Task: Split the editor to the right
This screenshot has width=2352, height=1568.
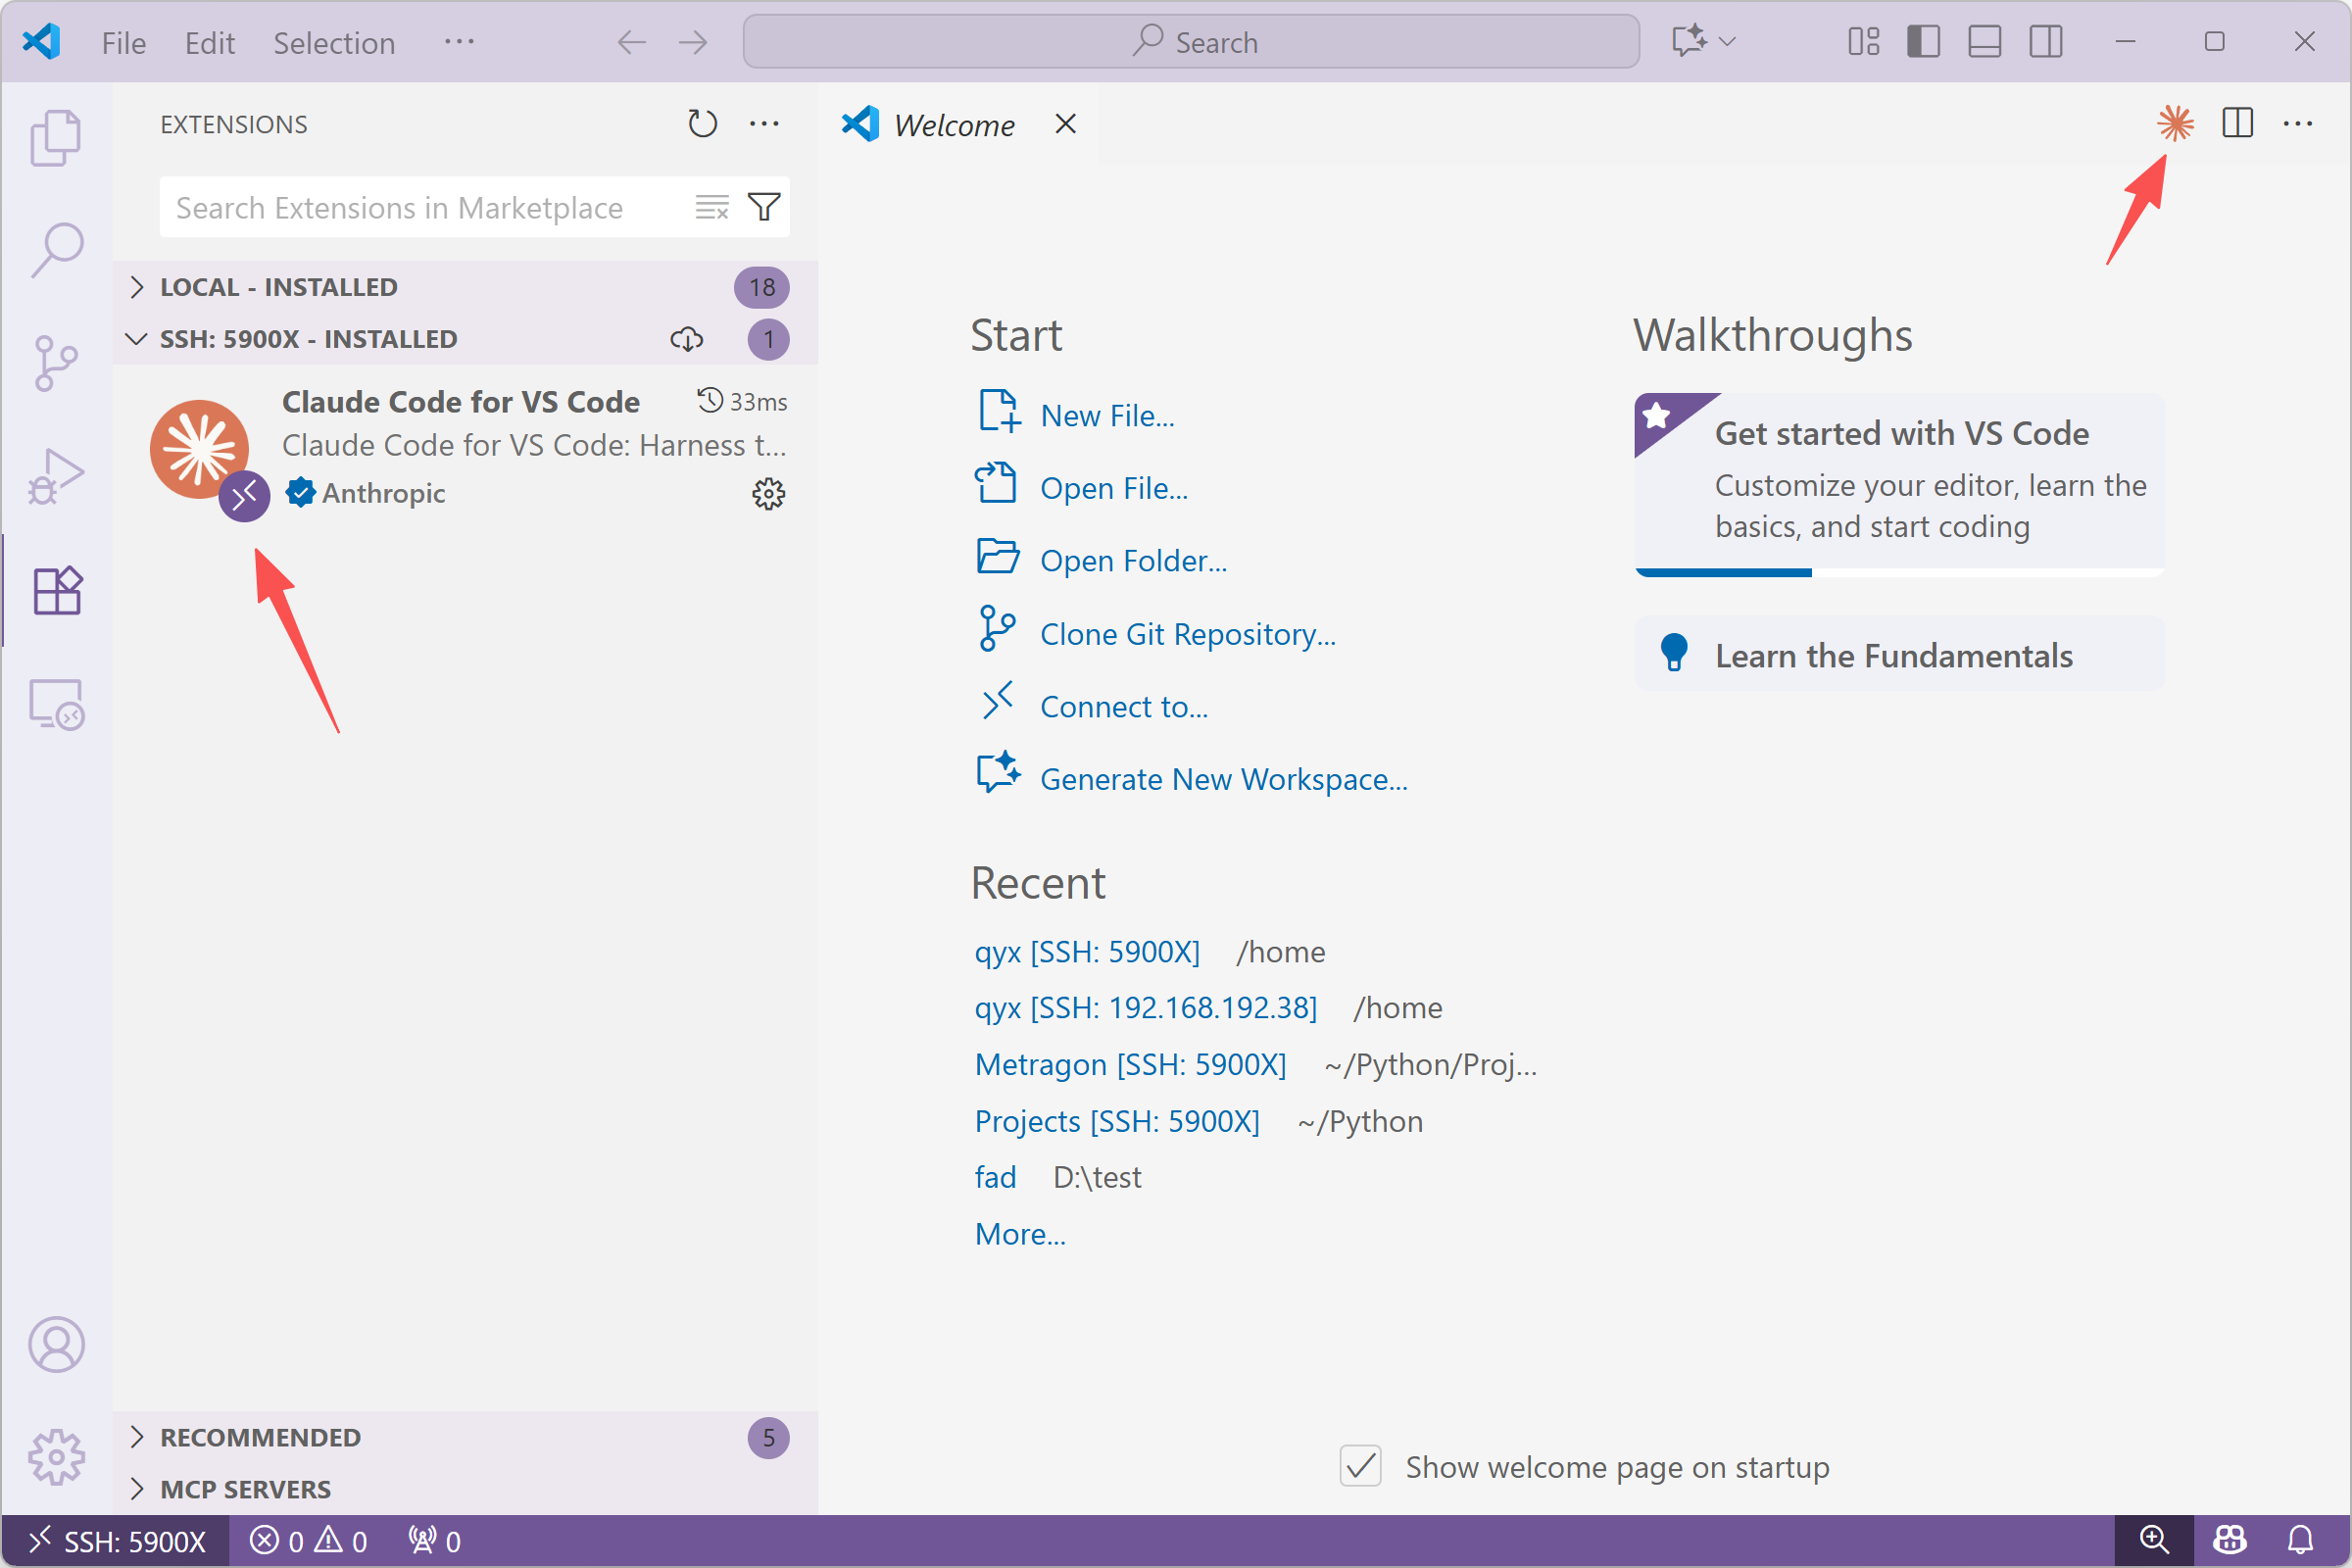Action: pyautogui.click(x=2237, y=124)
